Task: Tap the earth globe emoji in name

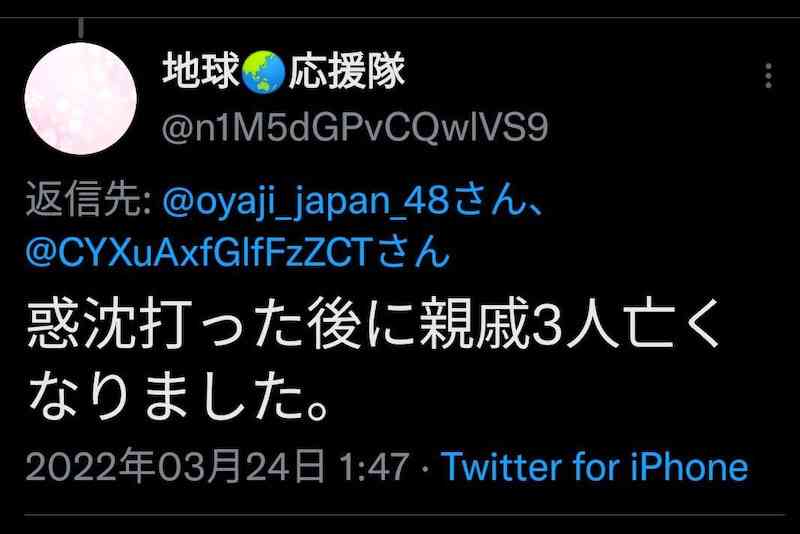Action: pos(263,72)
